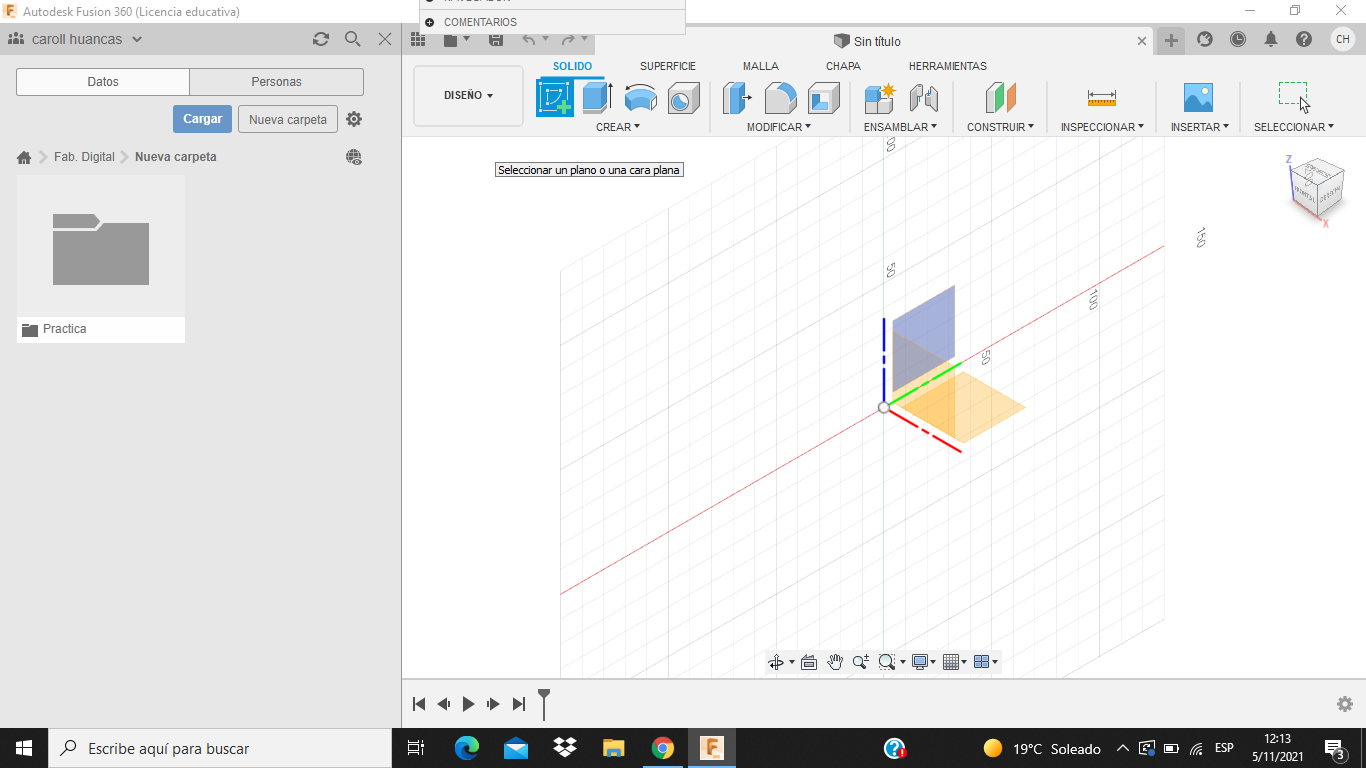Click the Look At icon
Image resolution: width=1366 pixels, height=768 pixels.
[x=809, y=662]
